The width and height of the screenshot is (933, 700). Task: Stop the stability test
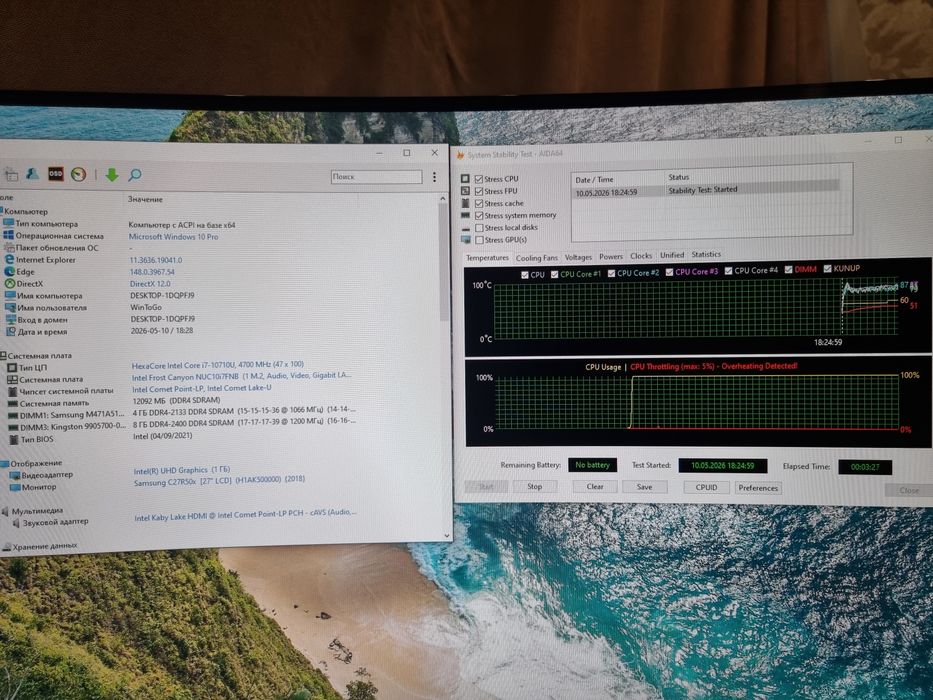(534, 486)
